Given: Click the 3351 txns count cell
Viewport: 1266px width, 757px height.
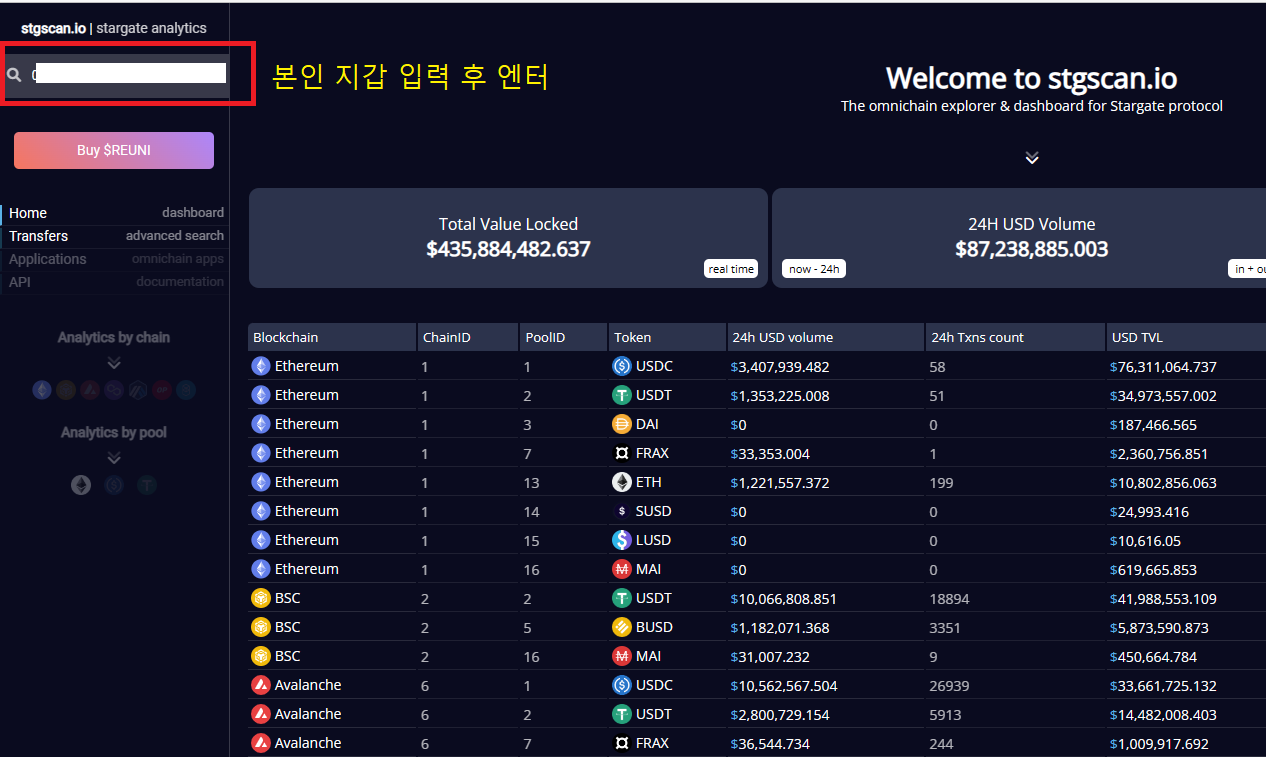Looking at the screenshot, I should [x=945, y=628].
